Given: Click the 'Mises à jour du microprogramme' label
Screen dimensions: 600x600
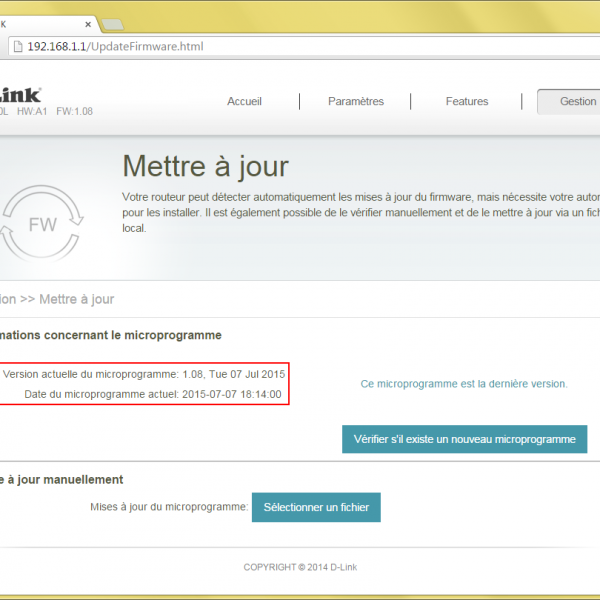Looking at the screenshot, I should click(x=168, y=507).
